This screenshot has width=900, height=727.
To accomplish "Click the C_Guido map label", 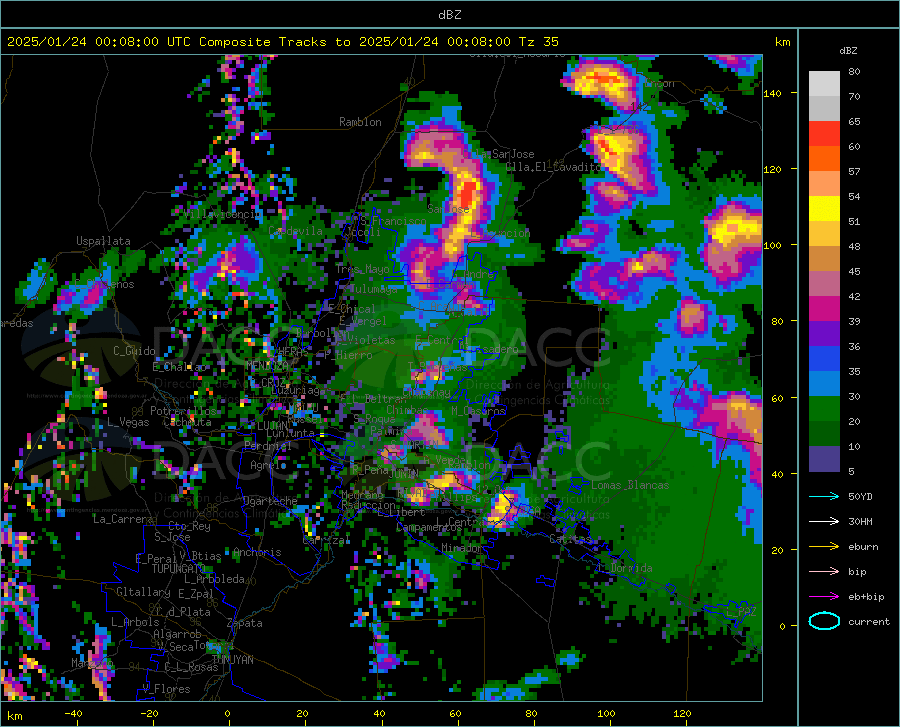I will [134, 351].
